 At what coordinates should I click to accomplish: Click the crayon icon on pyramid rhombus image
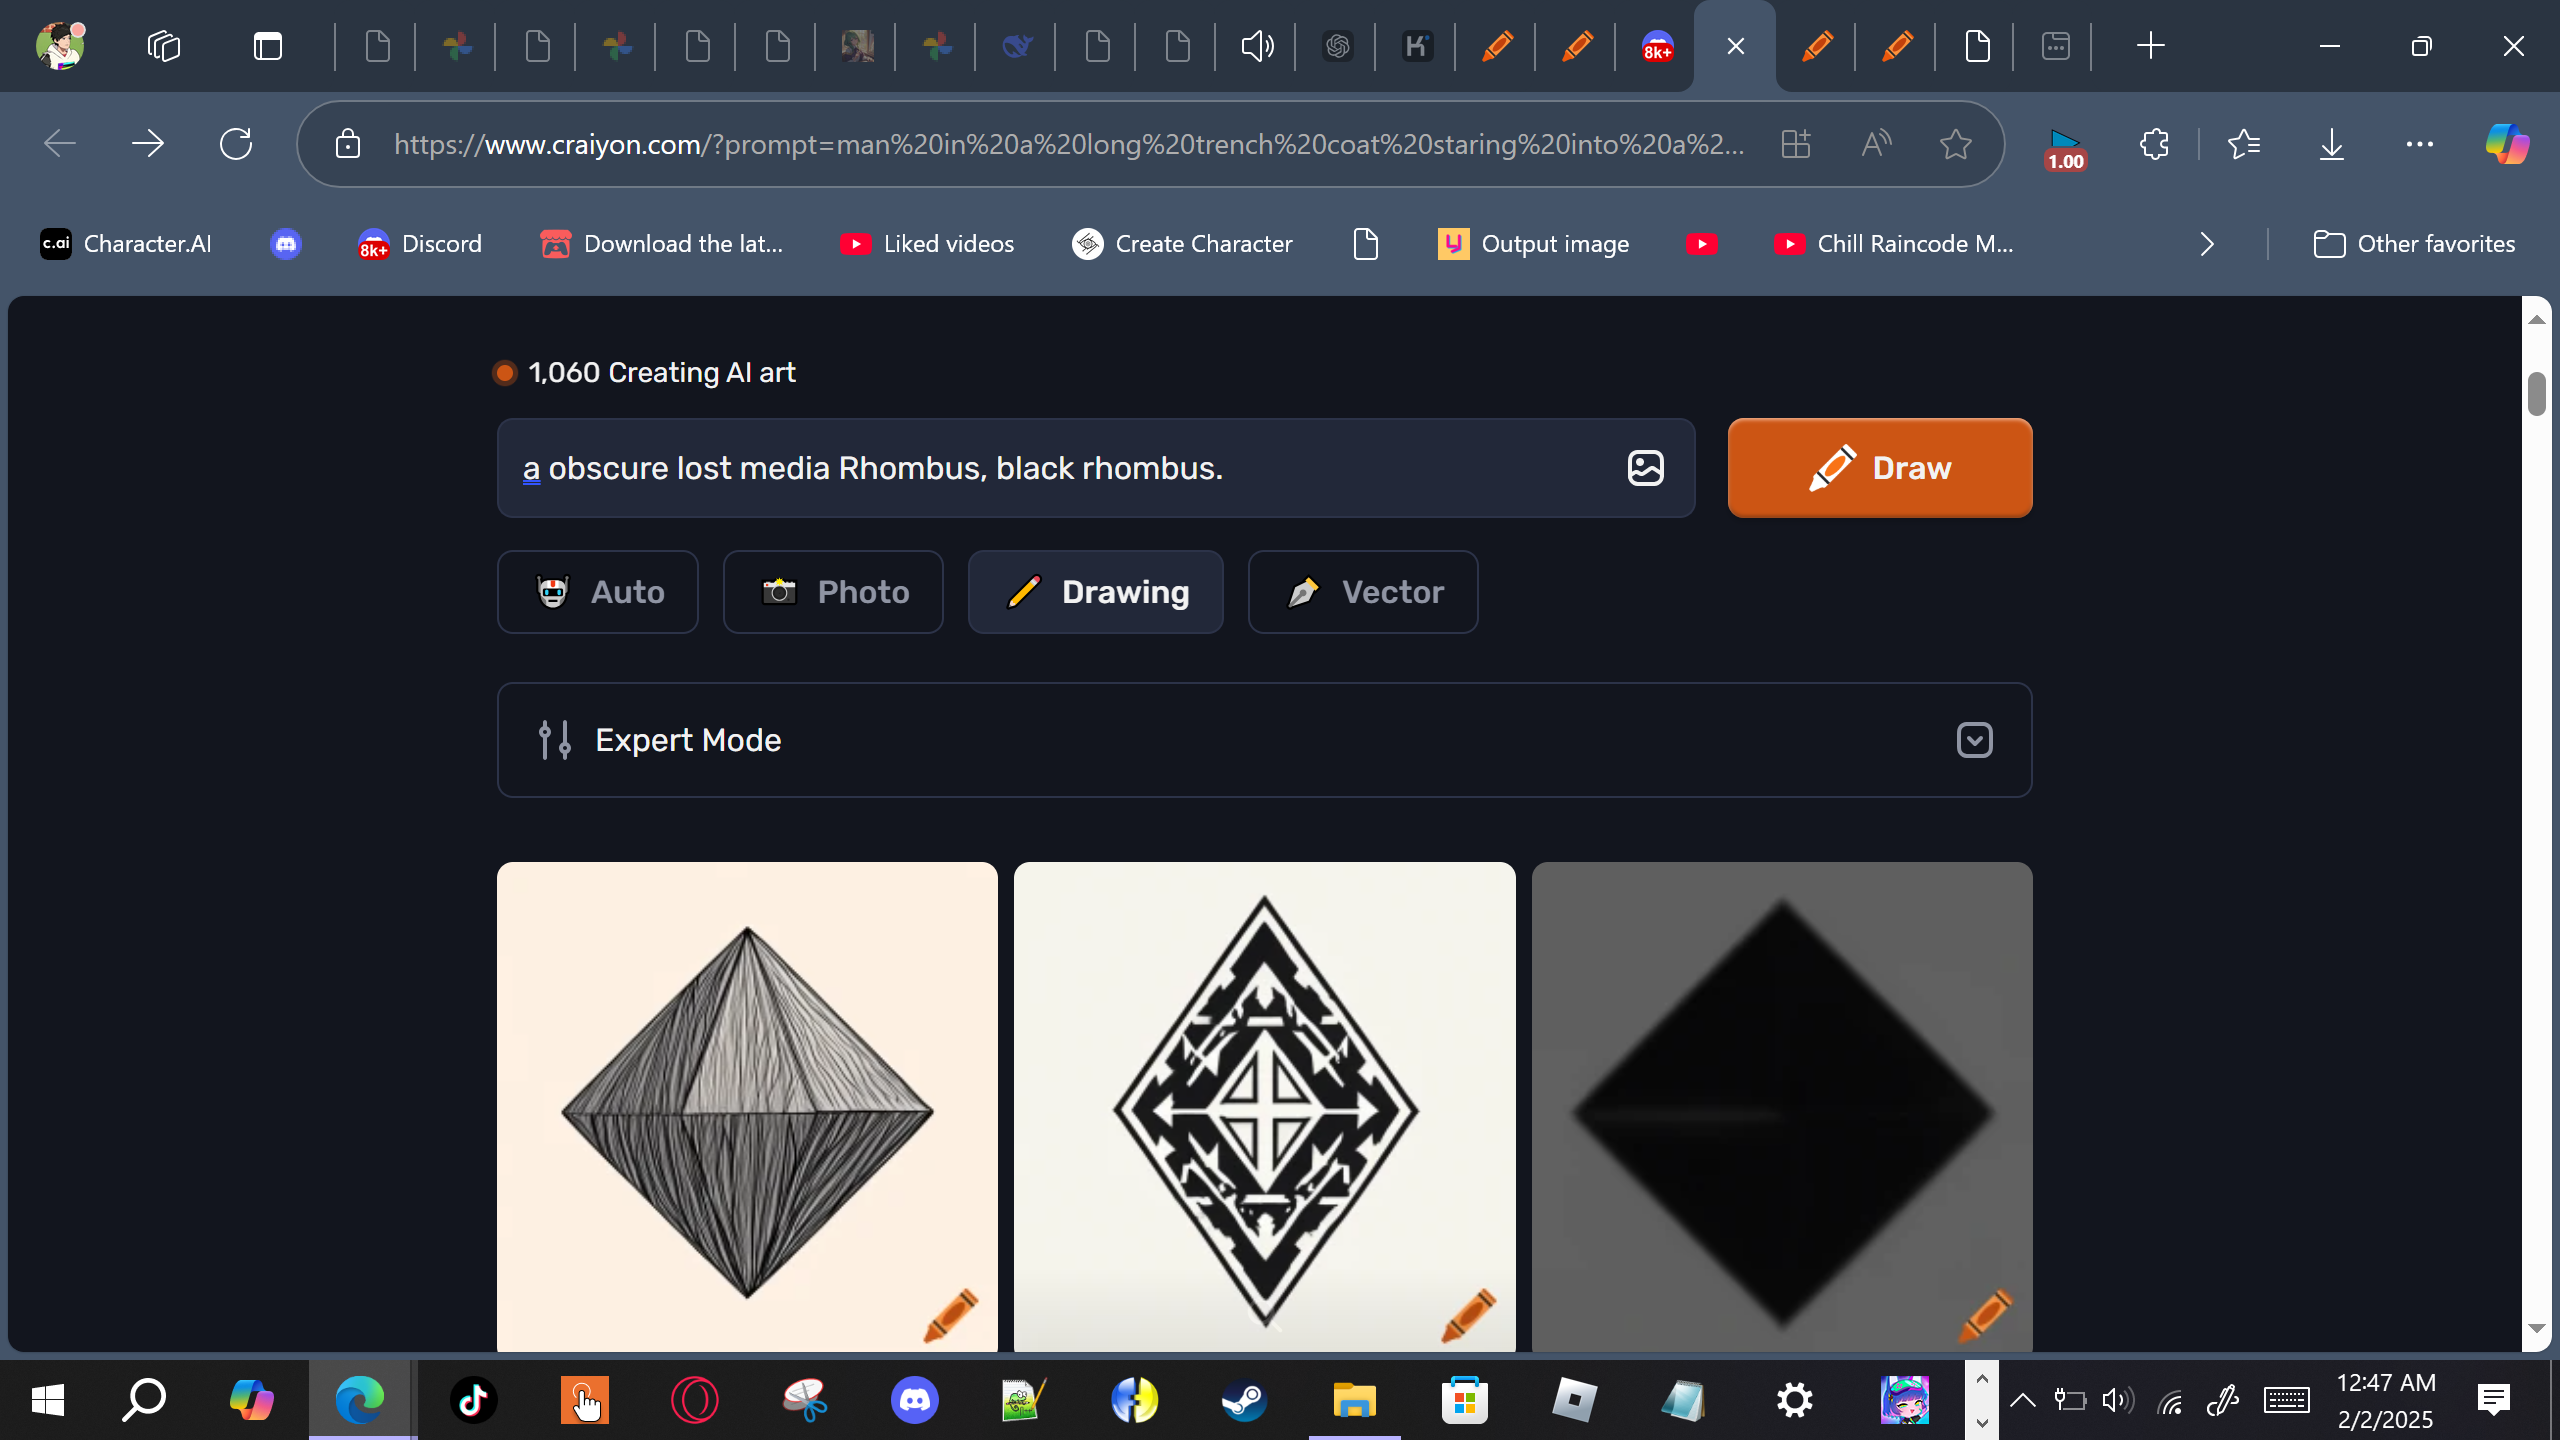coord(950,1314)
